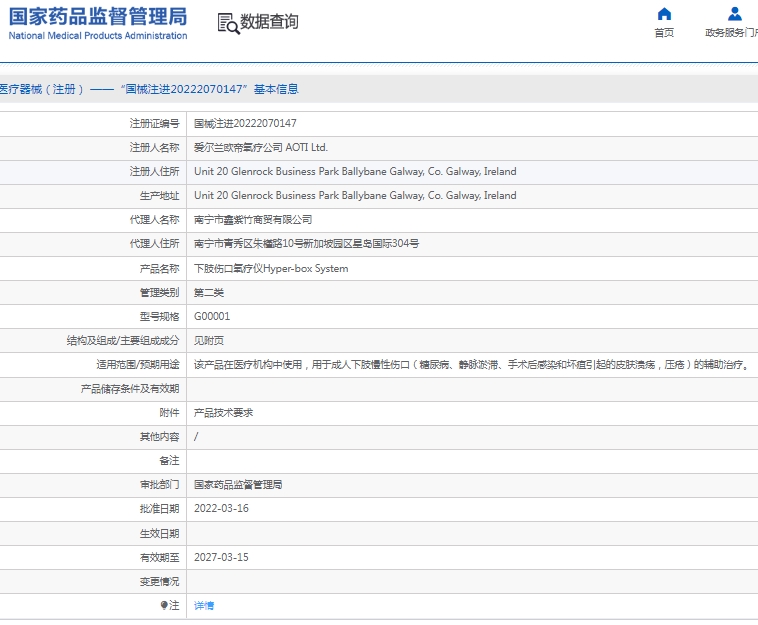Viewport: 758px width, 625px height.
Task: Click 见附页 structure composition value
Action: point(209,341)
